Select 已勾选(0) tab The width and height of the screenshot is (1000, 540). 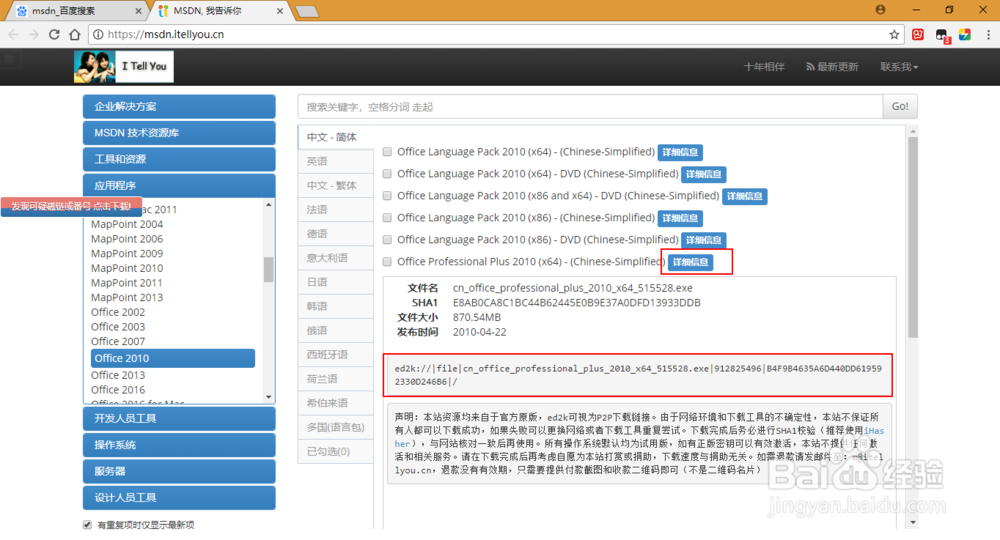point(335,451)
